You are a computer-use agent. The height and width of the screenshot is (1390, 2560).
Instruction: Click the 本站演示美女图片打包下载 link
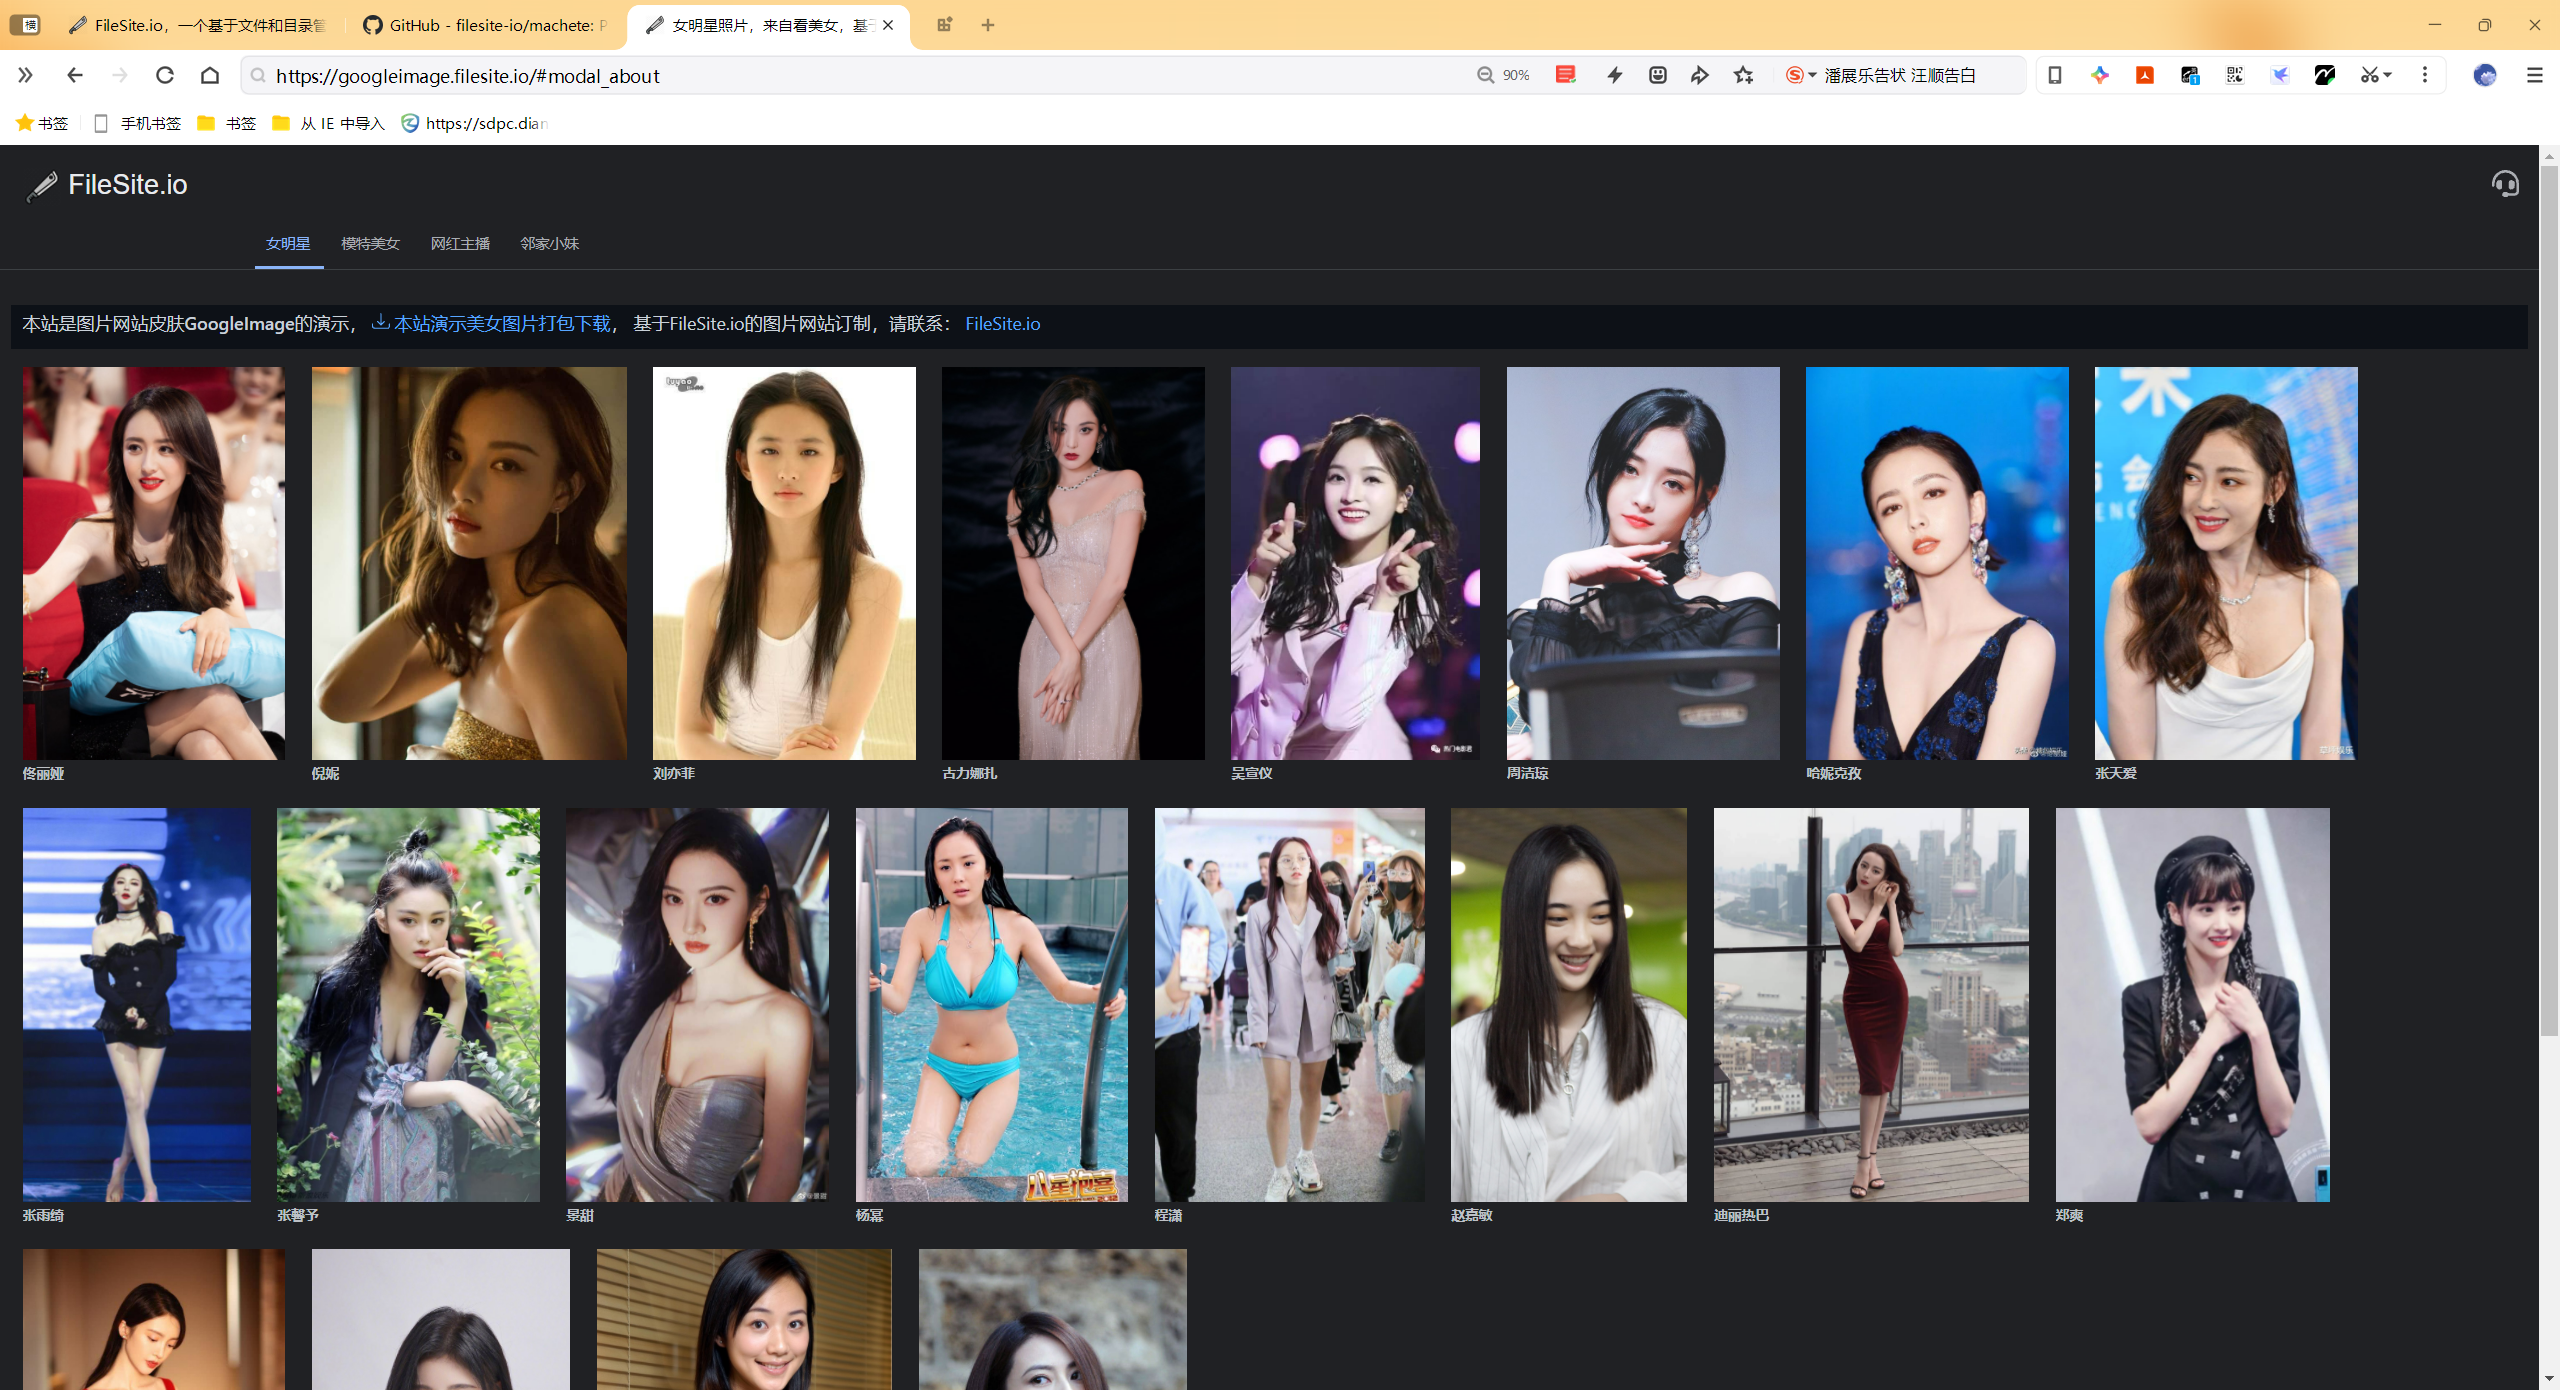pos(491,324)
